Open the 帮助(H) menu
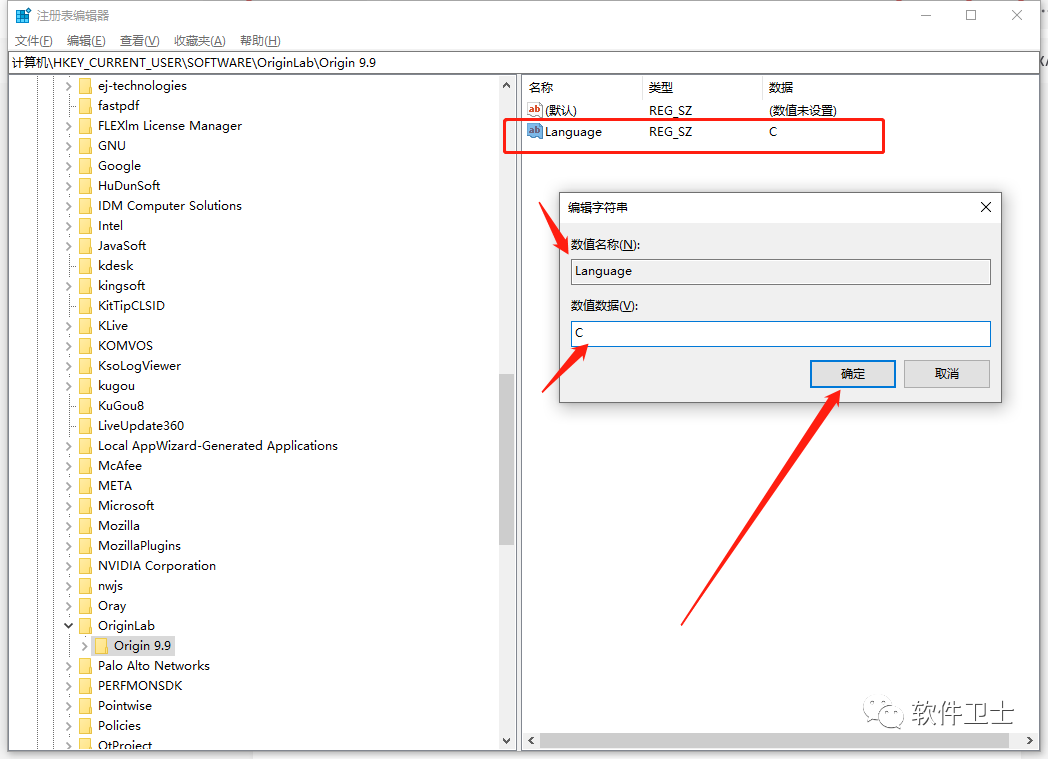This screenshot has width=1048, height=759. [x=260, y=41]
